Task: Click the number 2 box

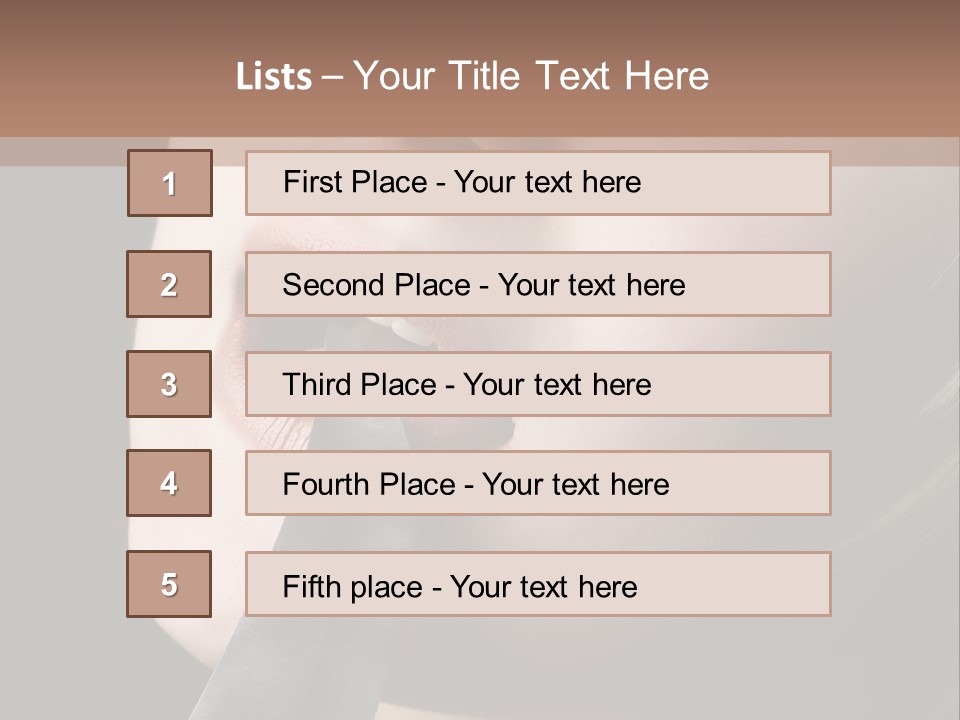Action: [x=169, y=284]
